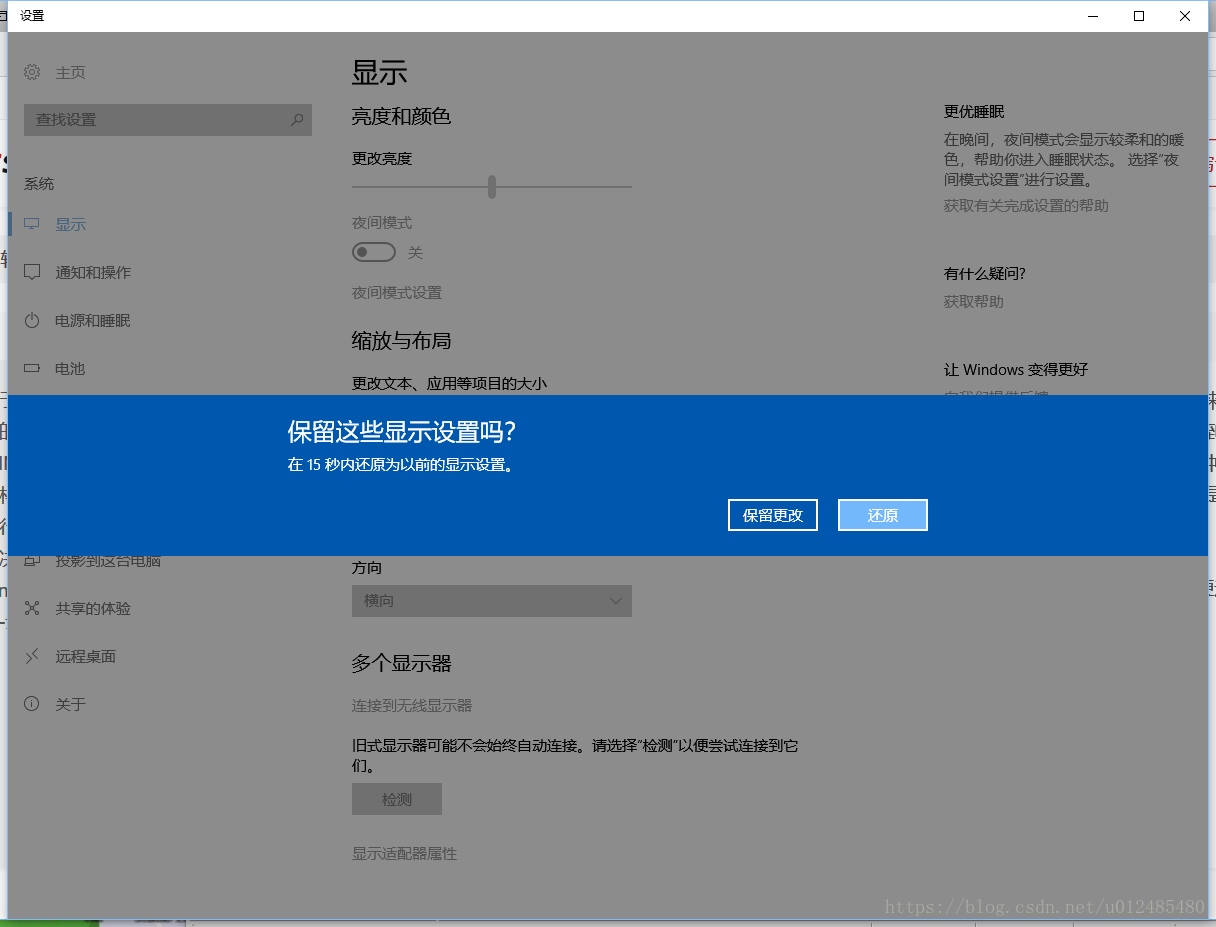Select the 通知和操作 bell icon
The width and height of the screenshot is (1216, 927).
point(32,272)
